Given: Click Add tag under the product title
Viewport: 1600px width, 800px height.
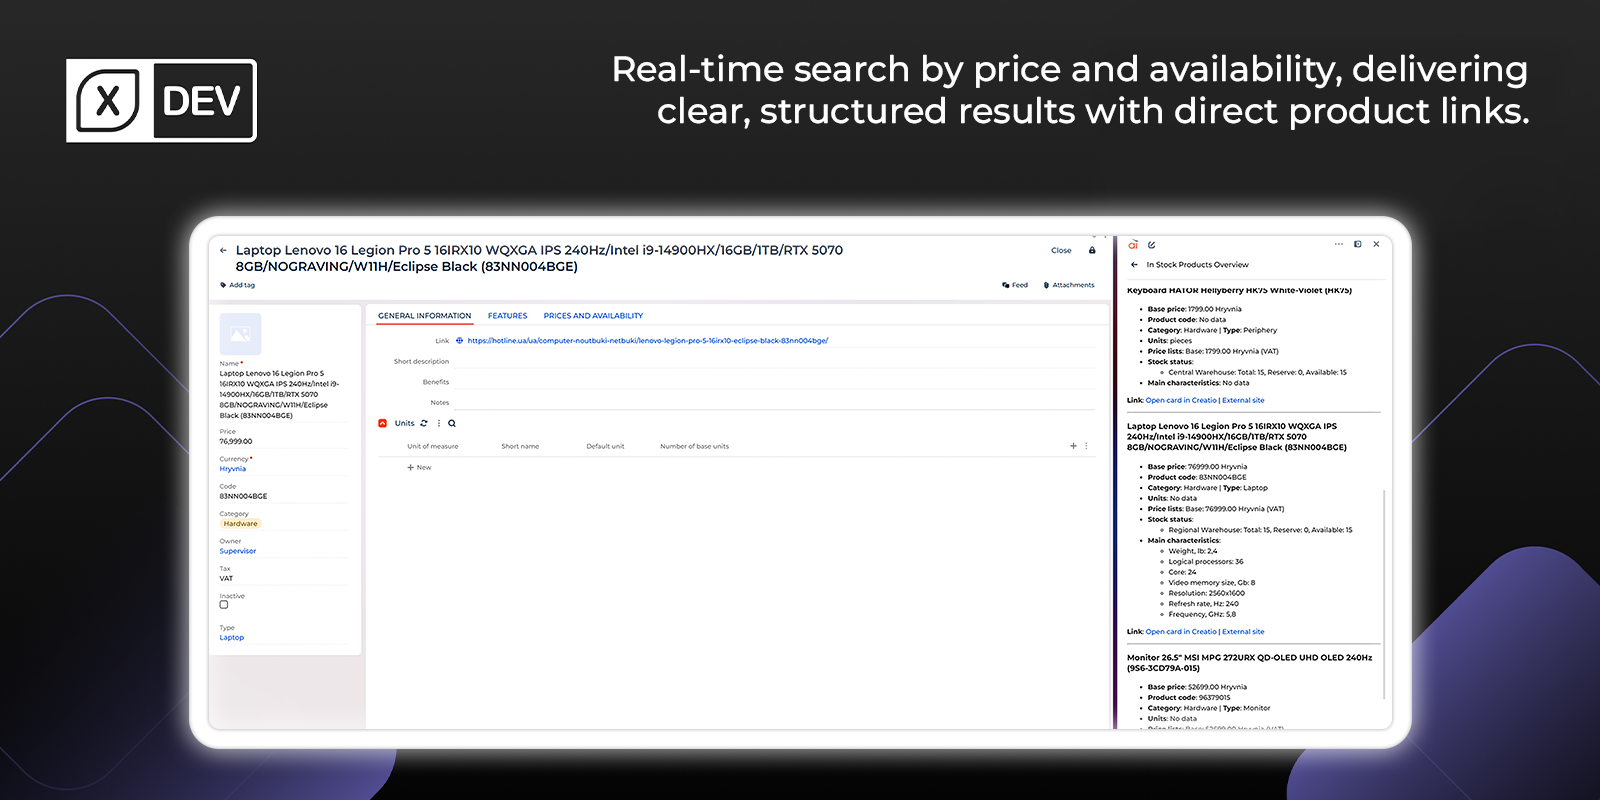Looking at the screenshot, I should tap(241, 286).
